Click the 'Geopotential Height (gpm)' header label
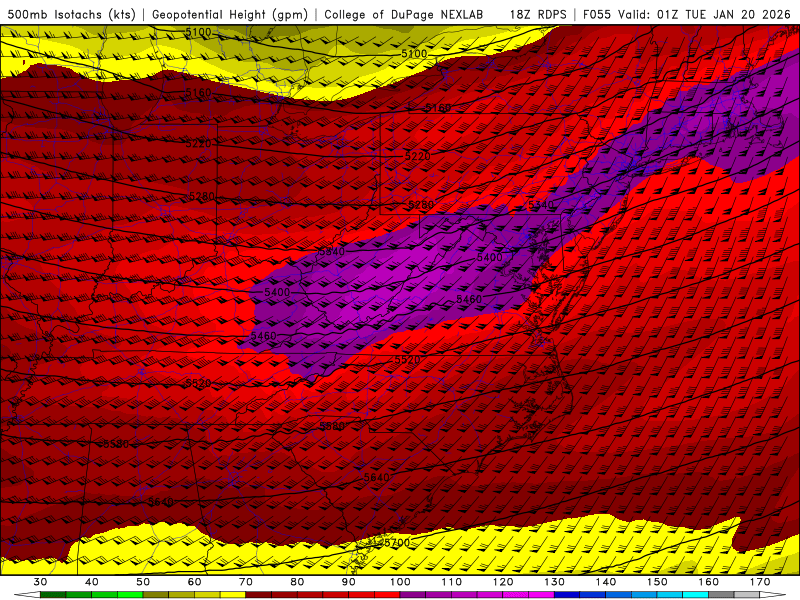800x600 pixels. 232,14
